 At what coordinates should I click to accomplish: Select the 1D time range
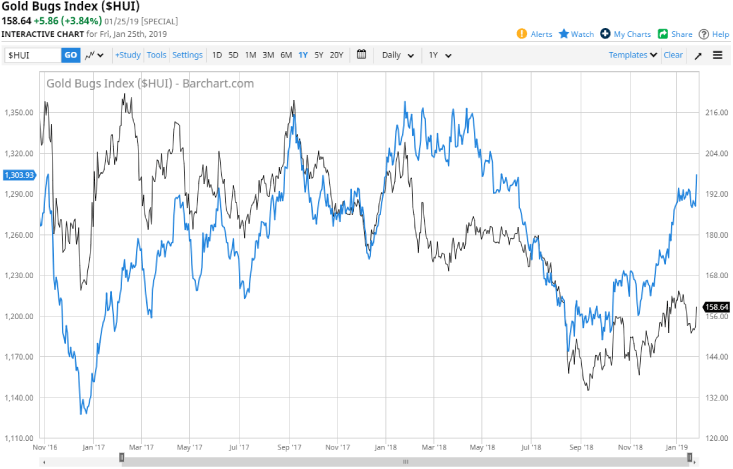point(217,55)
